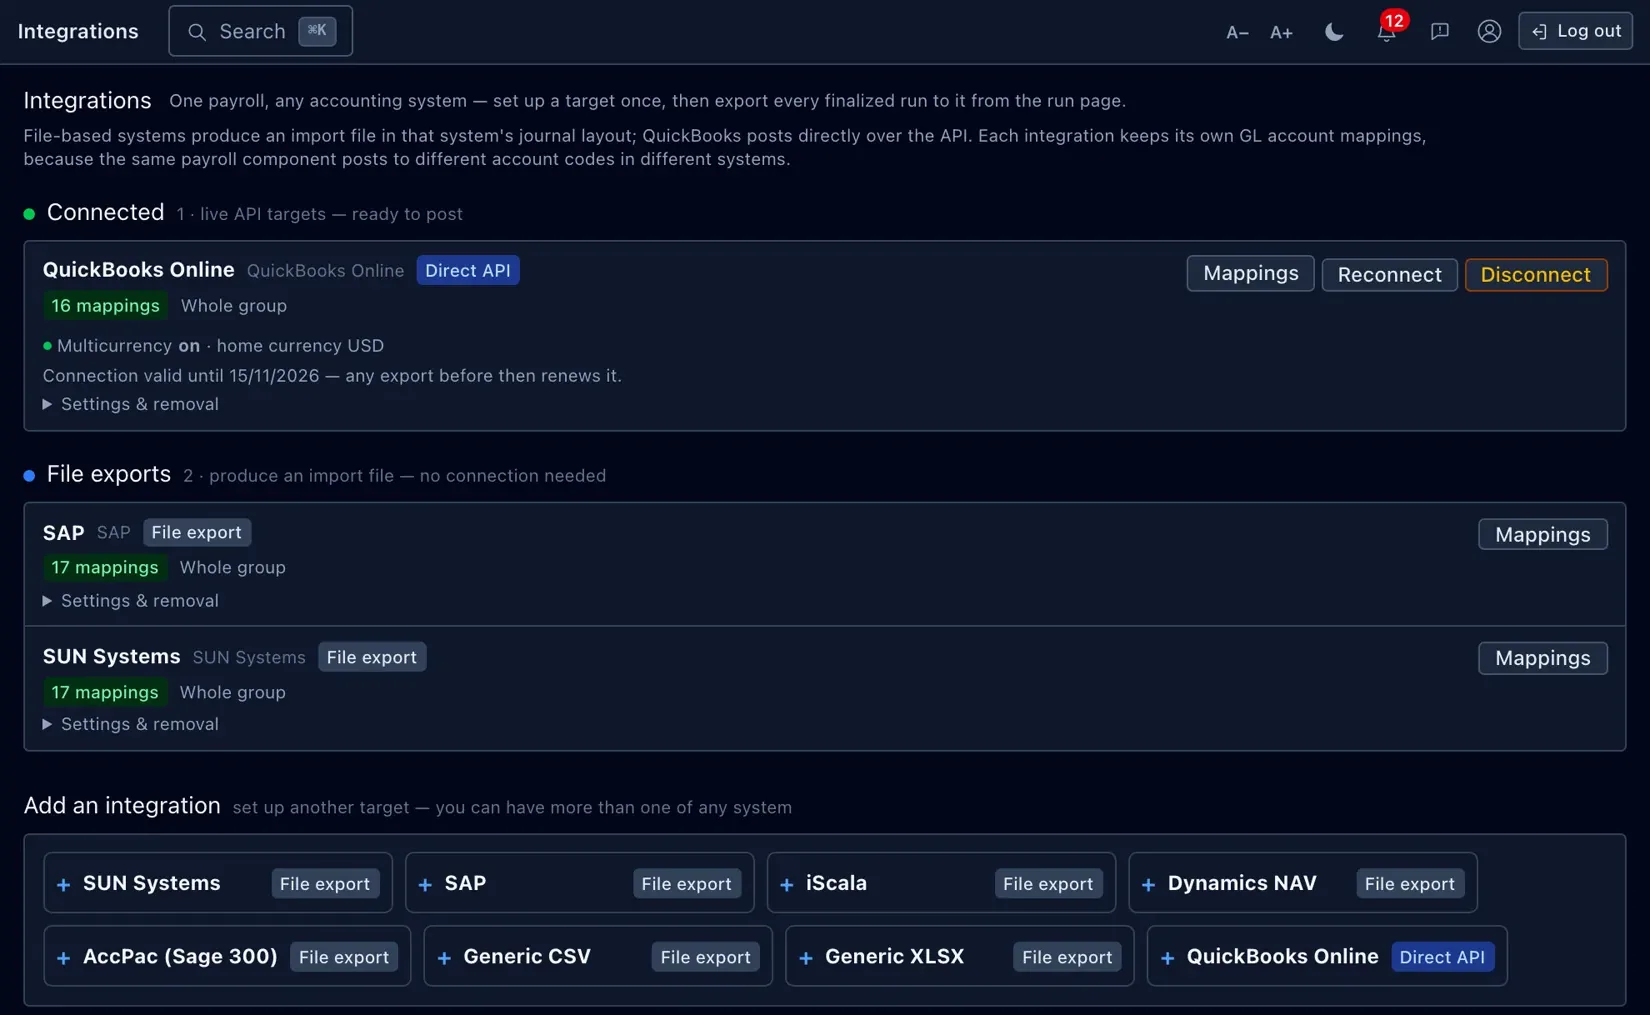Click the 17 mappings badge under SUN Systems

[x=105, y=692]
